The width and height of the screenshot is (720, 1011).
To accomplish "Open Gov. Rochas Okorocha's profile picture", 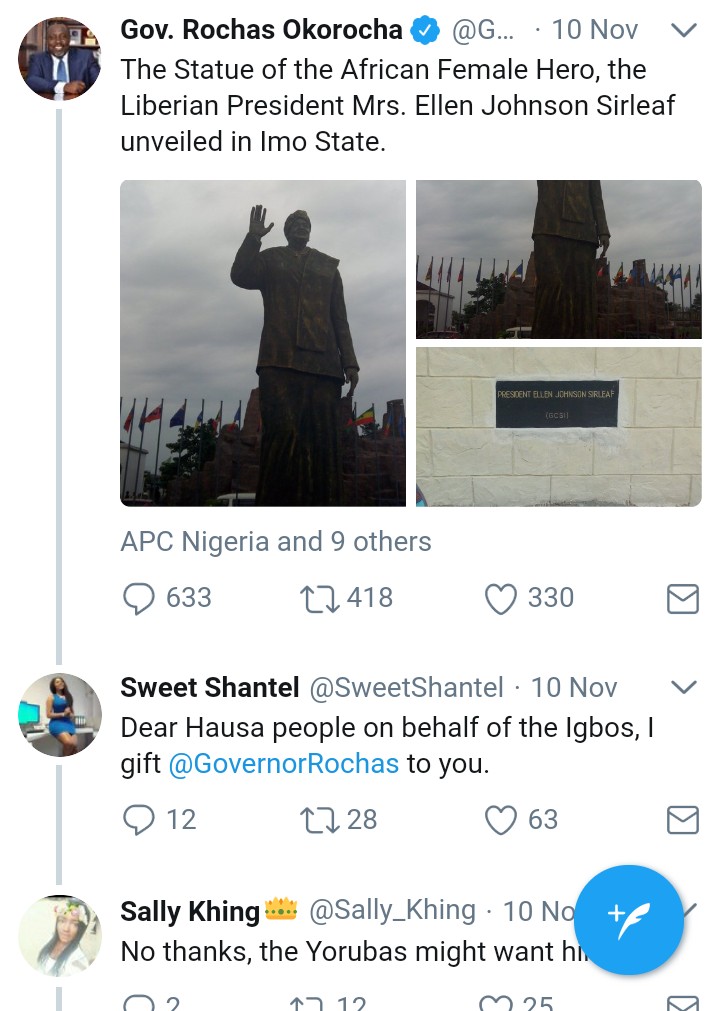I will (59, 58).
